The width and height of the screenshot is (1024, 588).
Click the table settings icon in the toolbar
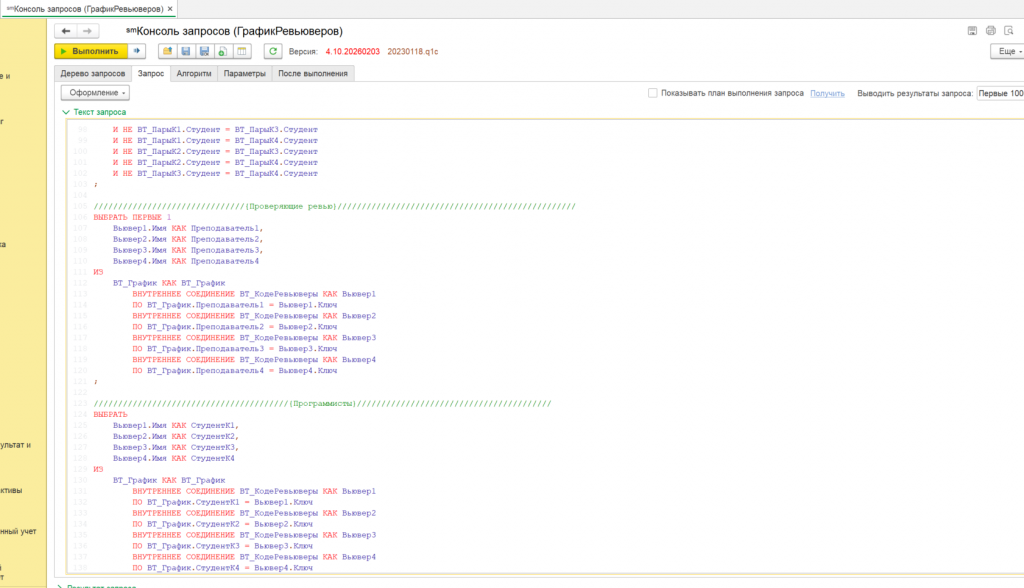pos(241,51)
